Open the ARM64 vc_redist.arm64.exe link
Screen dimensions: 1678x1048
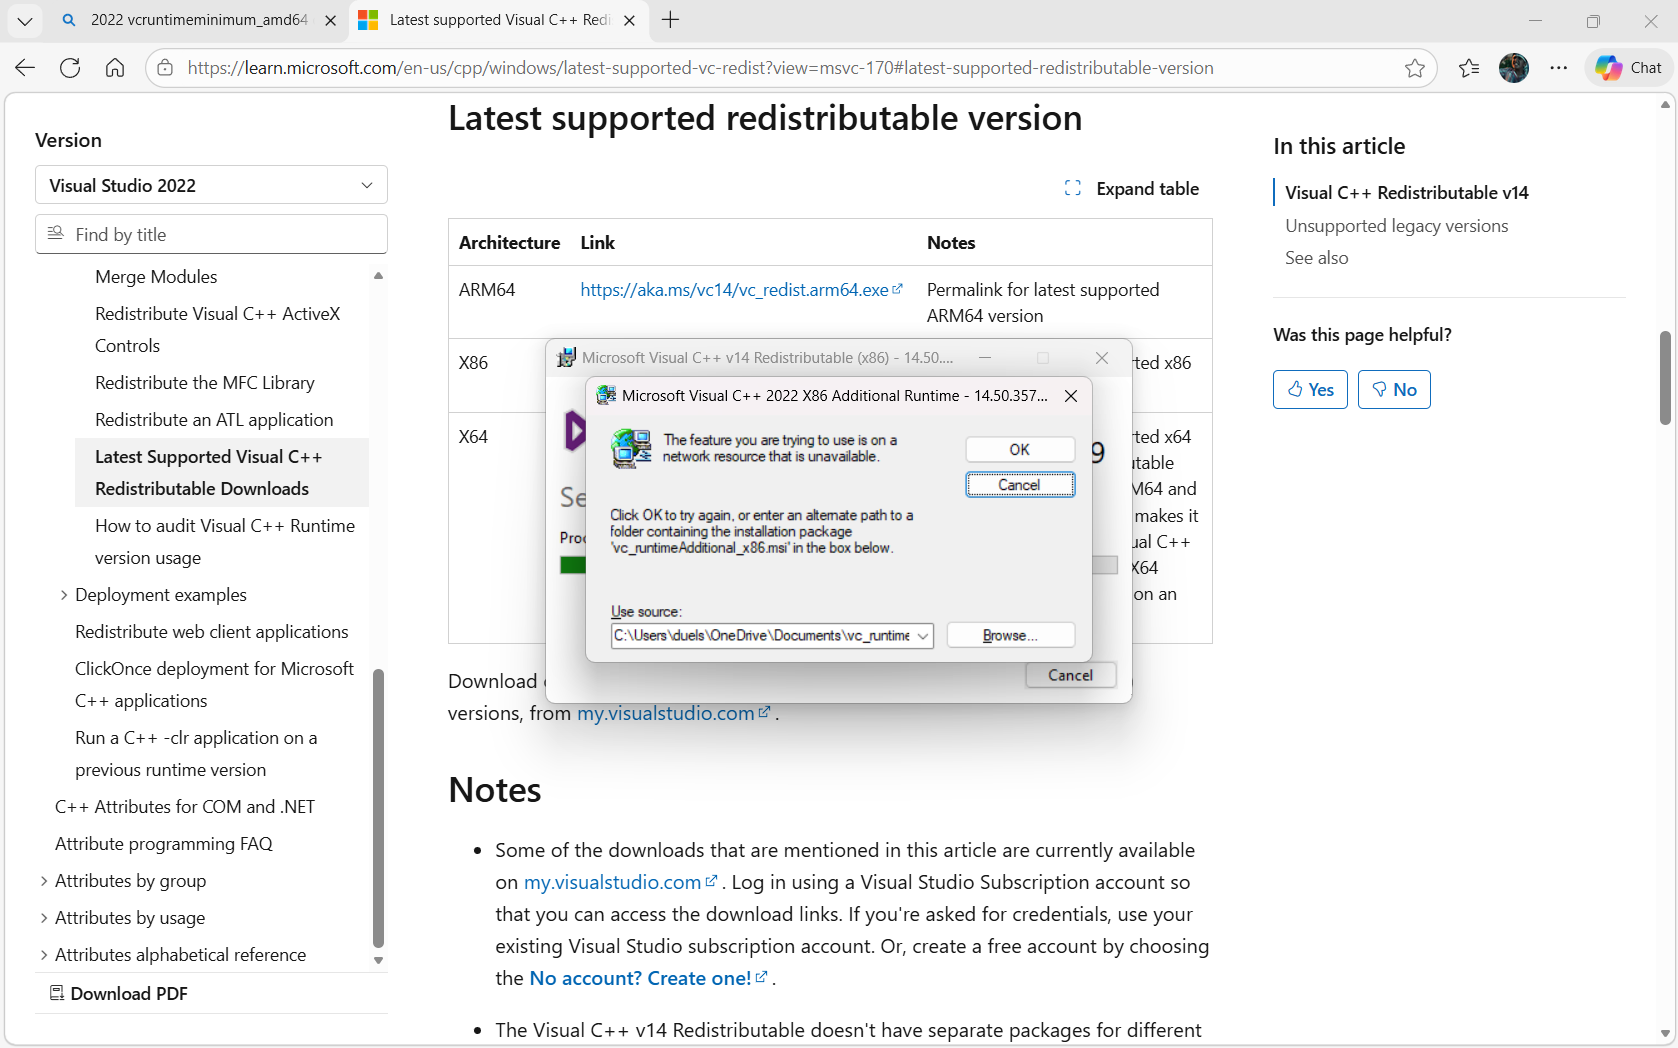[741, 290]
